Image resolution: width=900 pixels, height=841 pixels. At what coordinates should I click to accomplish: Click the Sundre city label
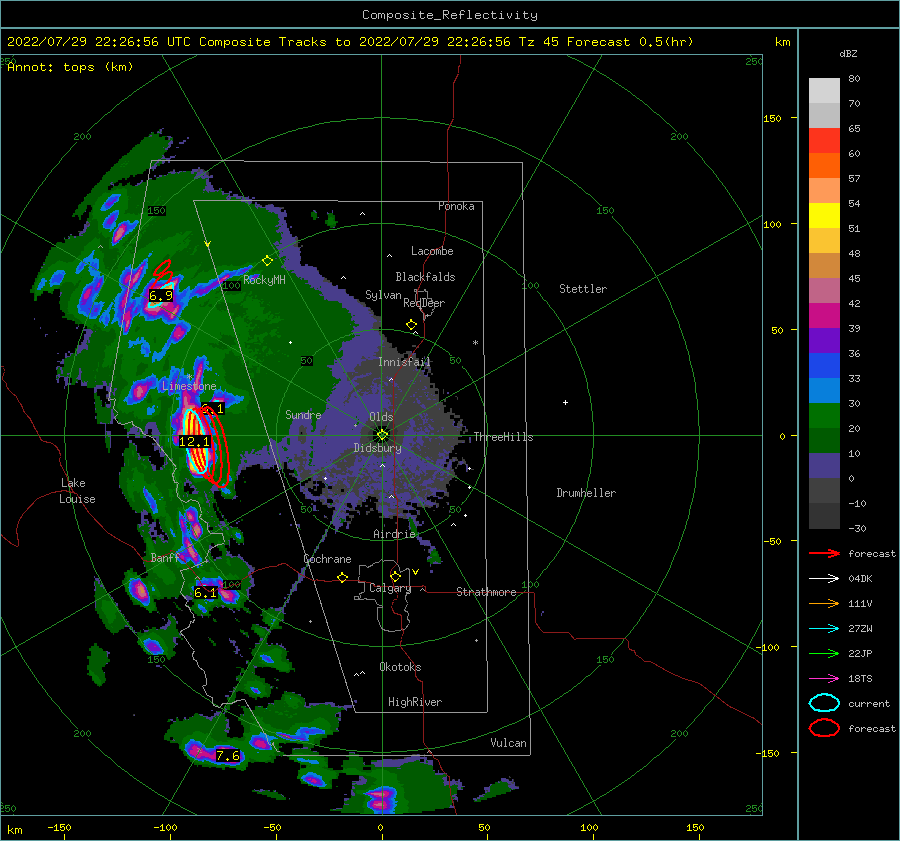click(303, 414)
